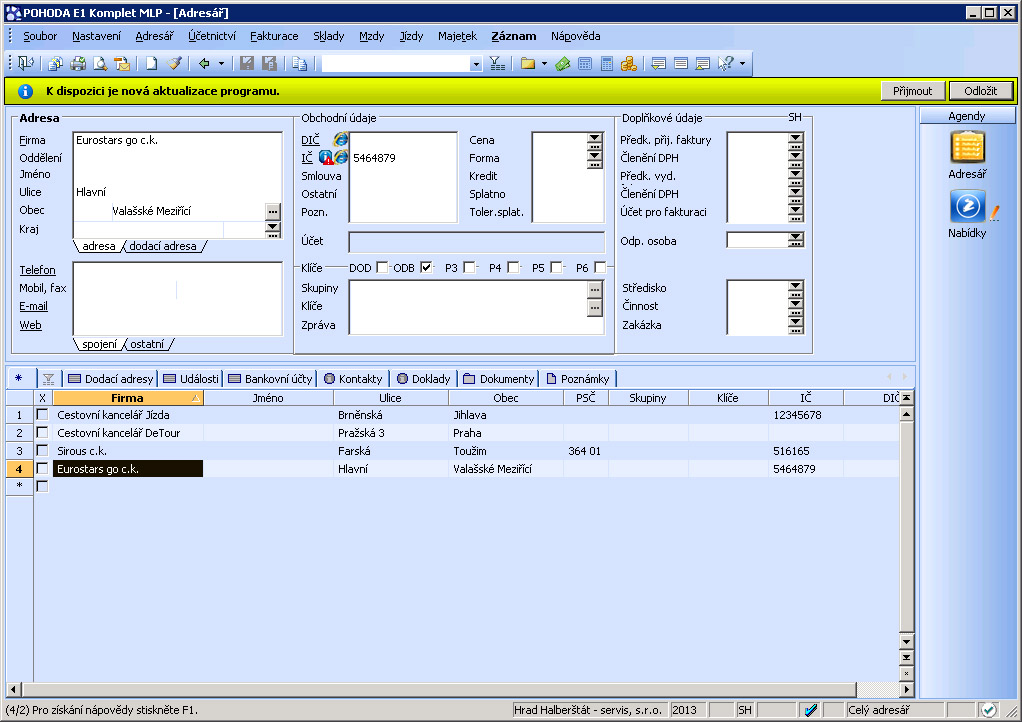This screenshot has width=1022, height=722.
Task: Open the Sklady menu
Action: pos(328,36)
